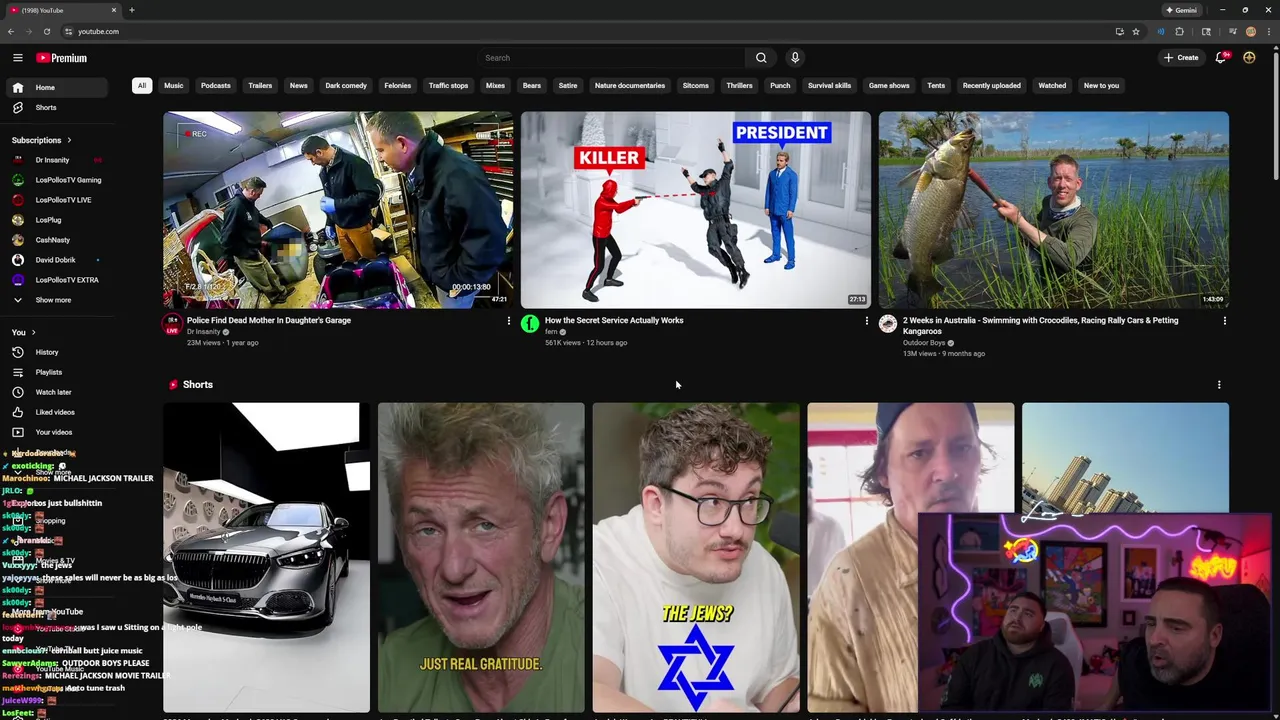Open LosPollosTV Gaming subscription
The width and height of the screenshot is (1280, 720).
click(x=58, y=180)
